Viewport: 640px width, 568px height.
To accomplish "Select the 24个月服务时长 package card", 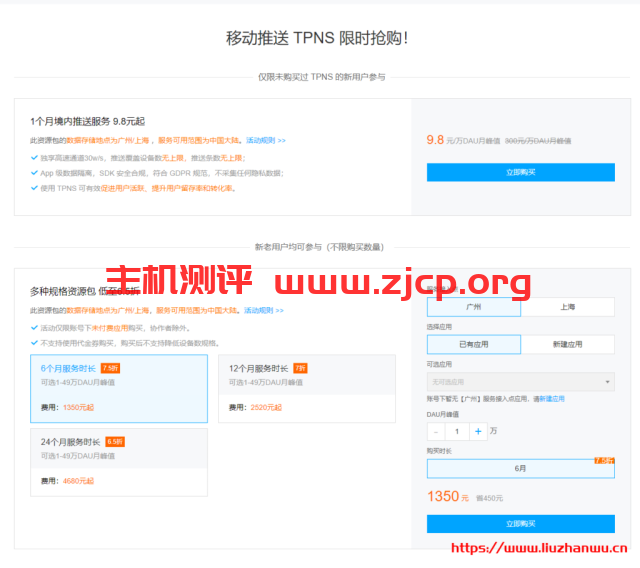I will click(x=119, y=462).
